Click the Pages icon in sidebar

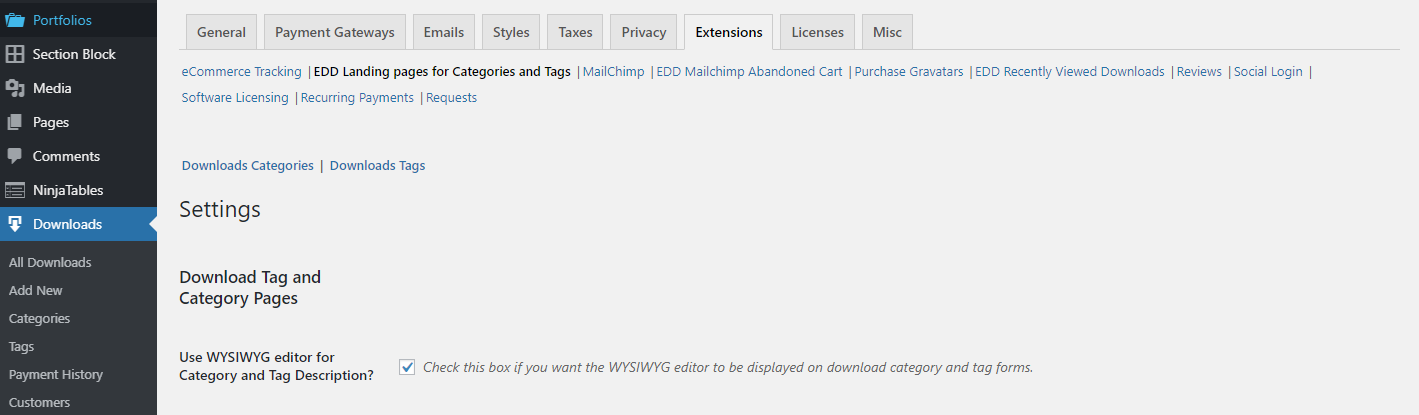coord(15,122)
